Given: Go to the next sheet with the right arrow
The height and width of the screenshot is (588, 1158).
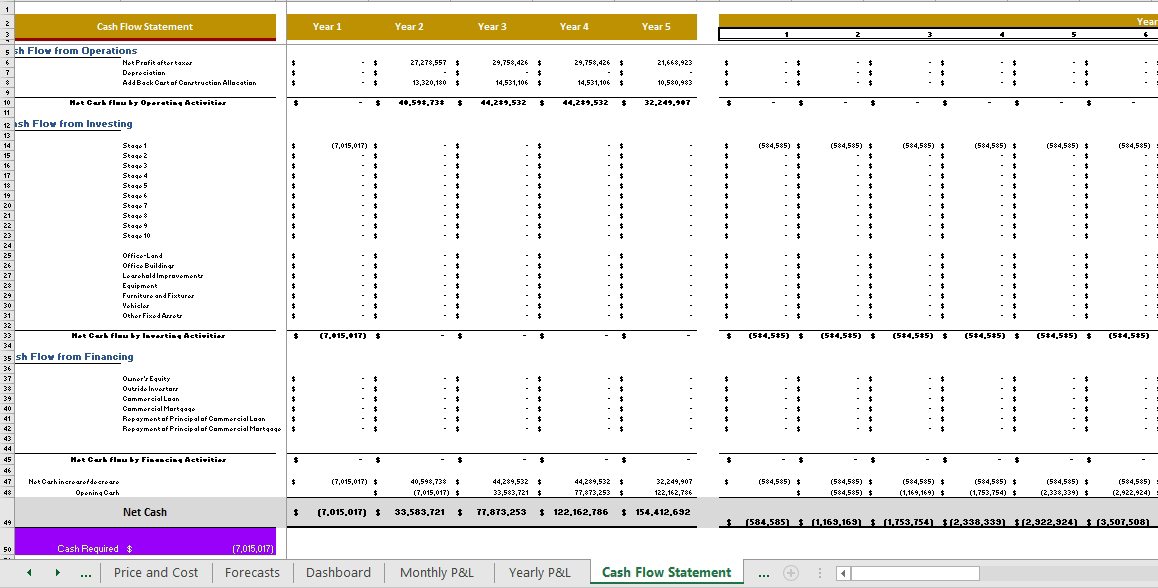Looking at the screenshot, I should [58, 572].
